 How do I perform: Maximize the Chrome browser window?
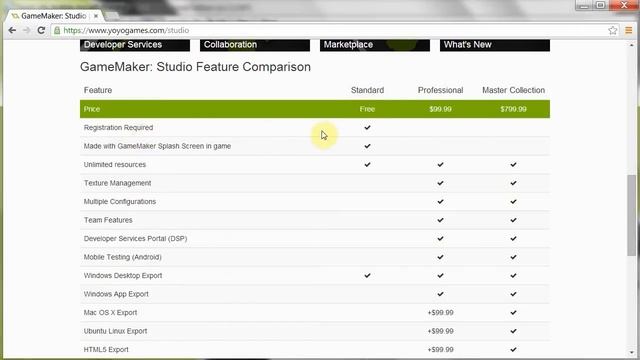click(600, 5)
